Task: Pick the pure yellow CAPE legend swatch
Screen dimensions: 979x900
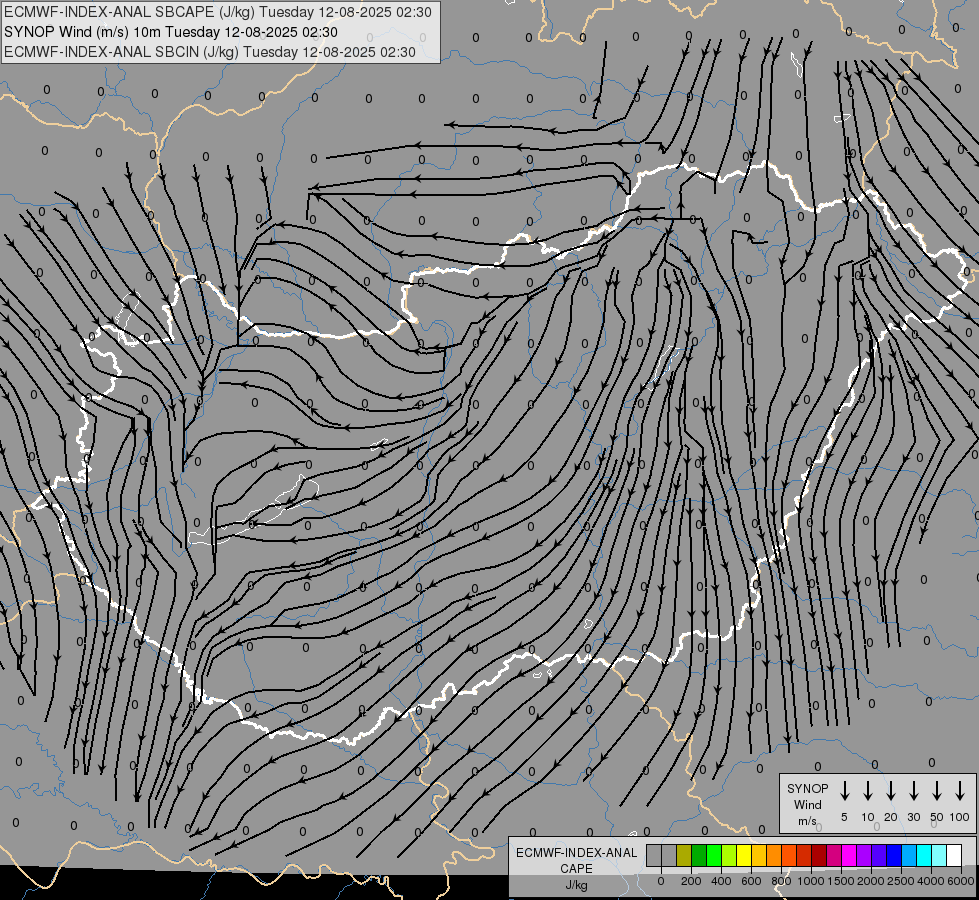Action: [x=744, y=856]
